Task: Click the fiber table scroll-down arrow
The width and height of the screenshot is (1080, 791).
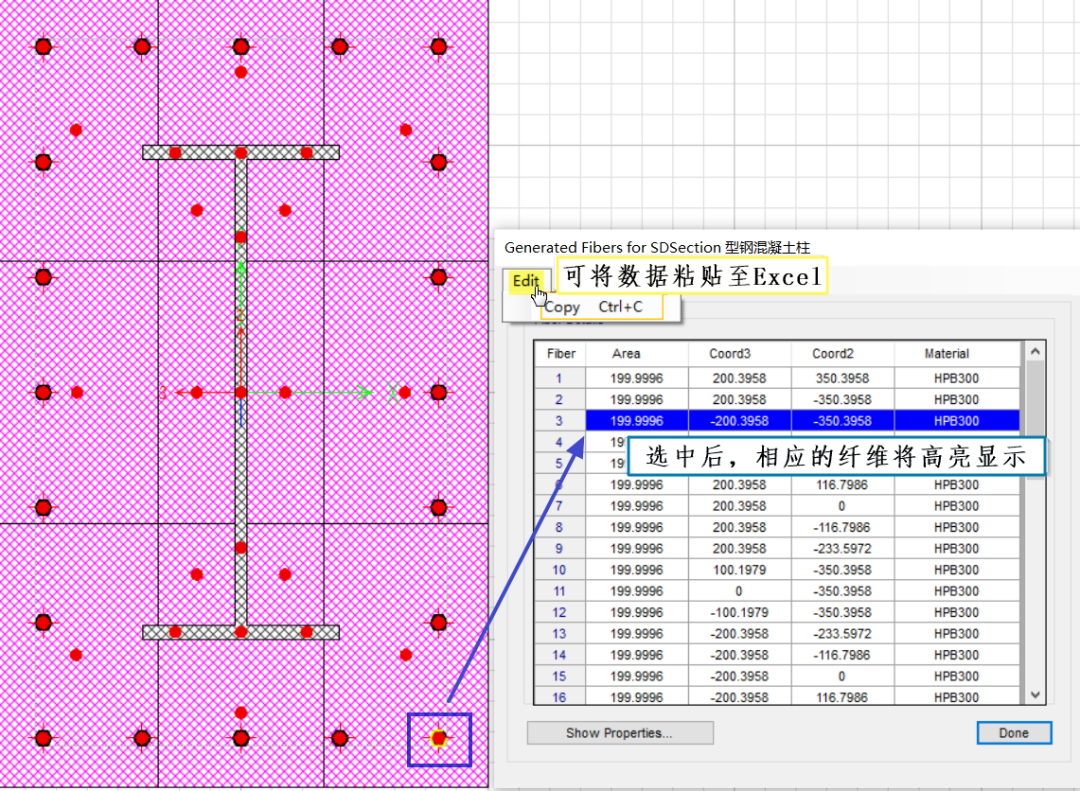Action: click(x=1035, y=694)
